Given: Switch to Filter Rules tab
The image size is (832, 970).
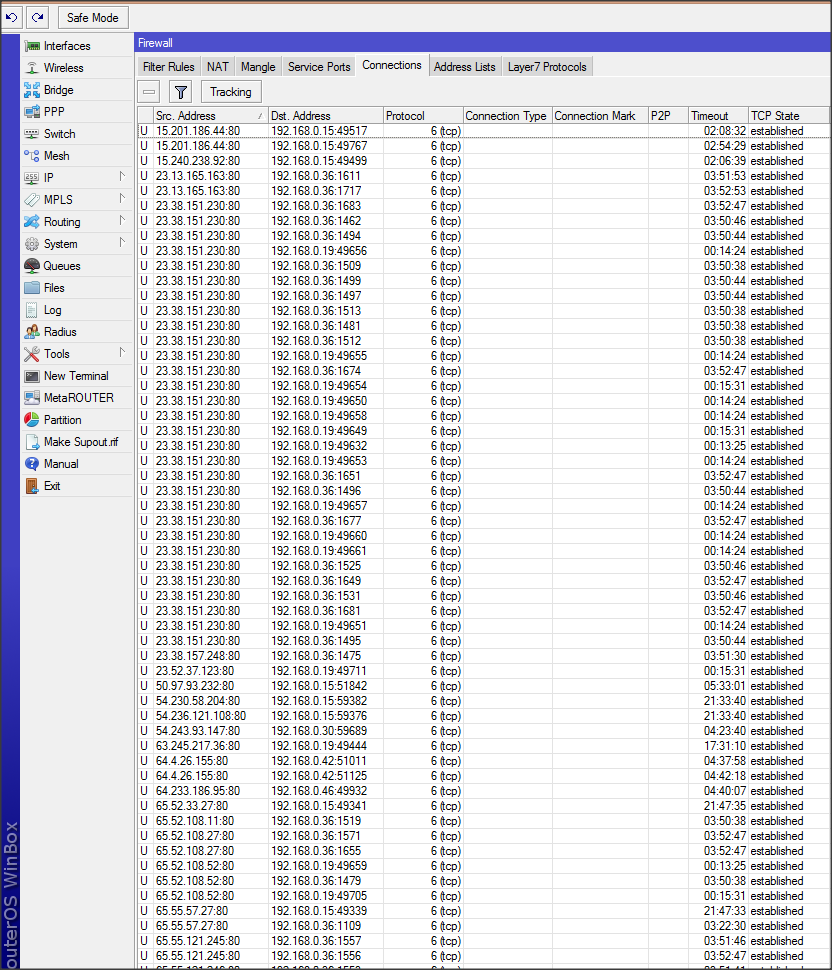Looking at the screenshot, I should [x=168, y=67].
